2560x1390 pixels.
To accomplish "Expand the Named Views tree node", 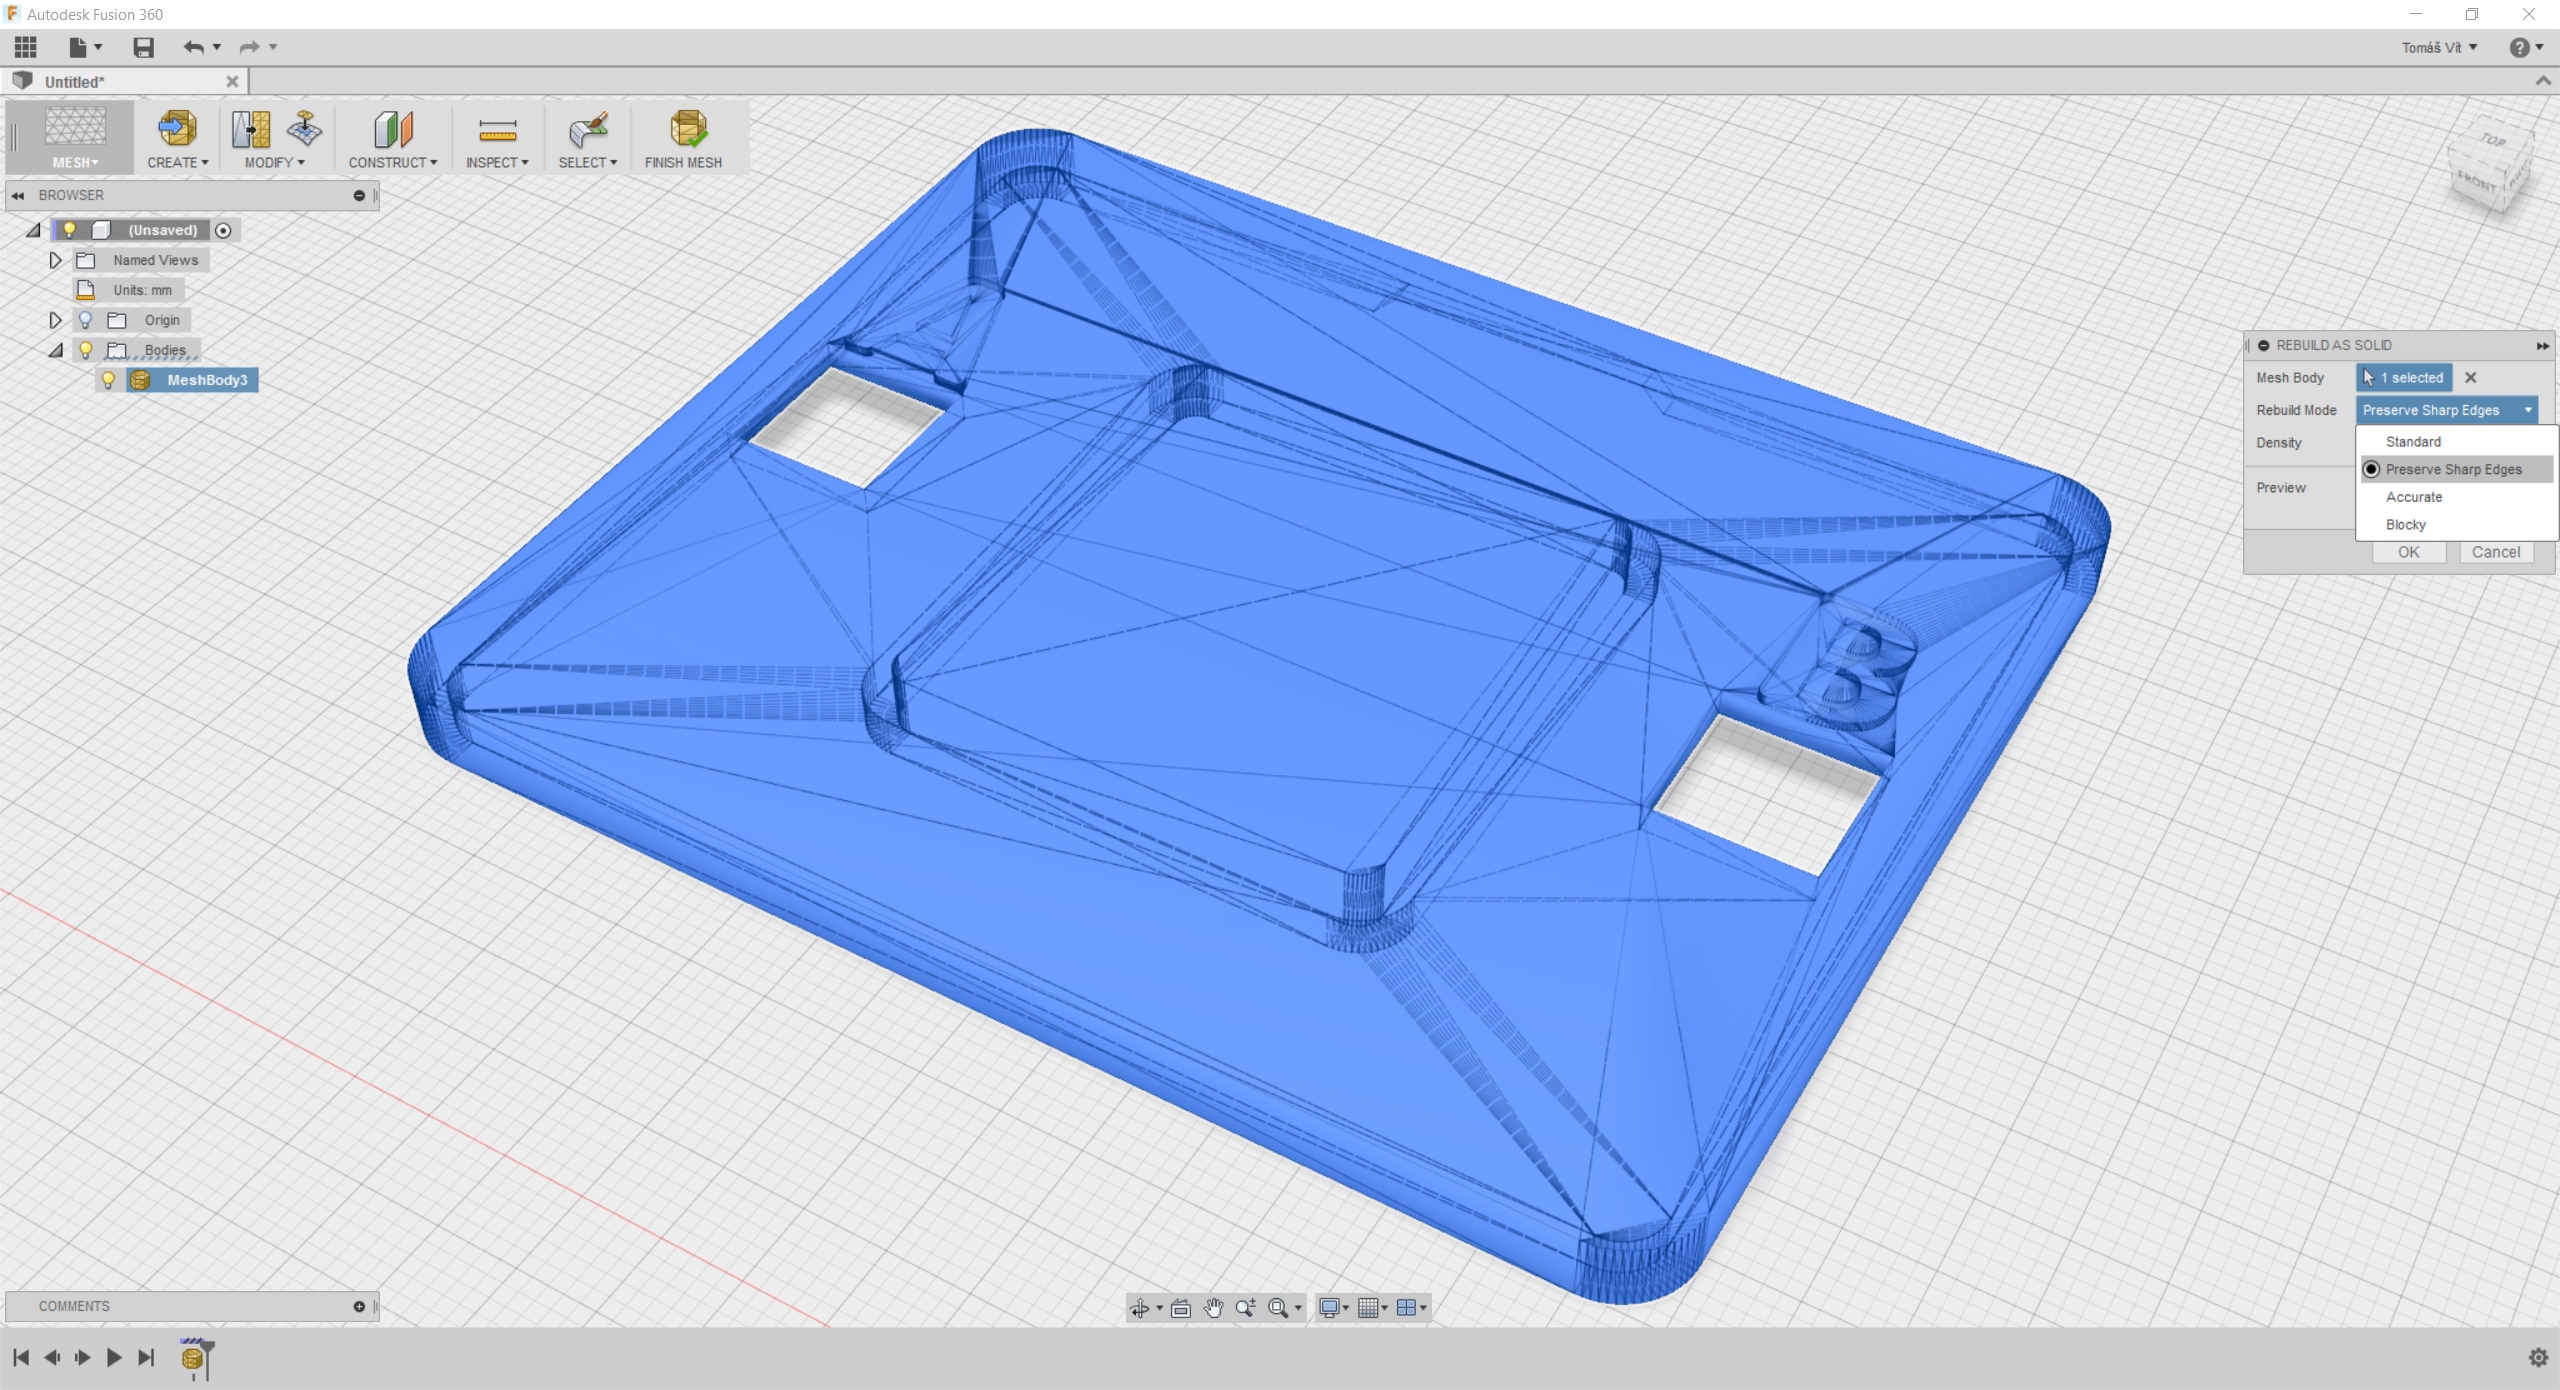I will 56,260.
